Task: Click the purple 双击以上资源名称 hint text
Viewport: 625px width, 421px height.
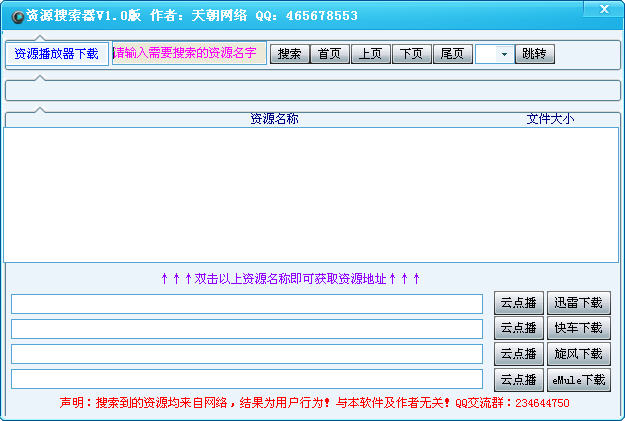Action: (x=290, y=279)
